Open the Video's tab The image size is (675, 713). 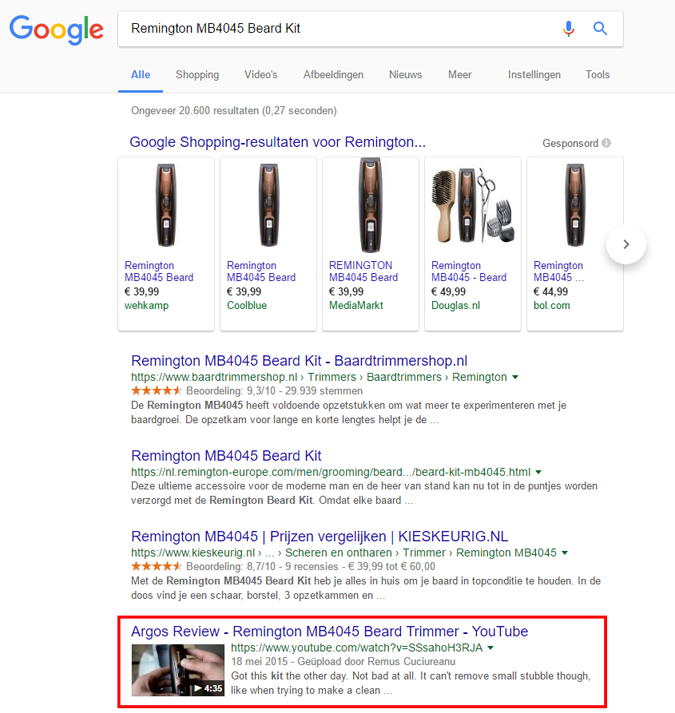tap(261, 75)
